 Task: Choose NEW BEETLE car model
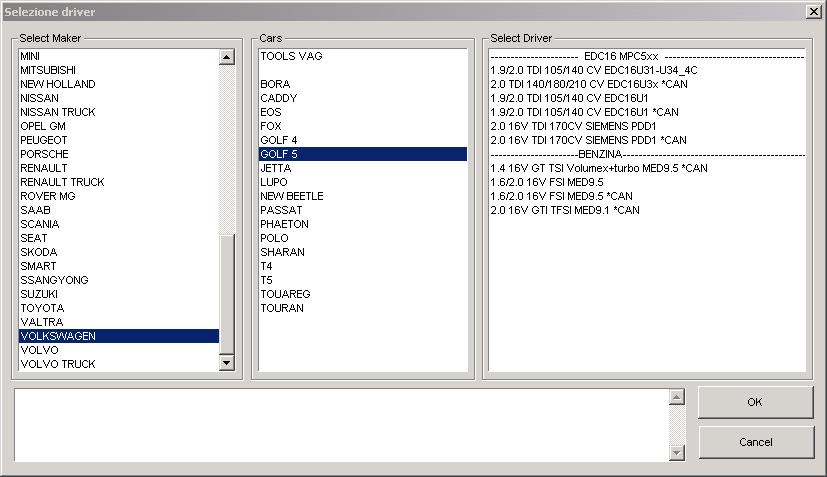(x=363, y=196)
